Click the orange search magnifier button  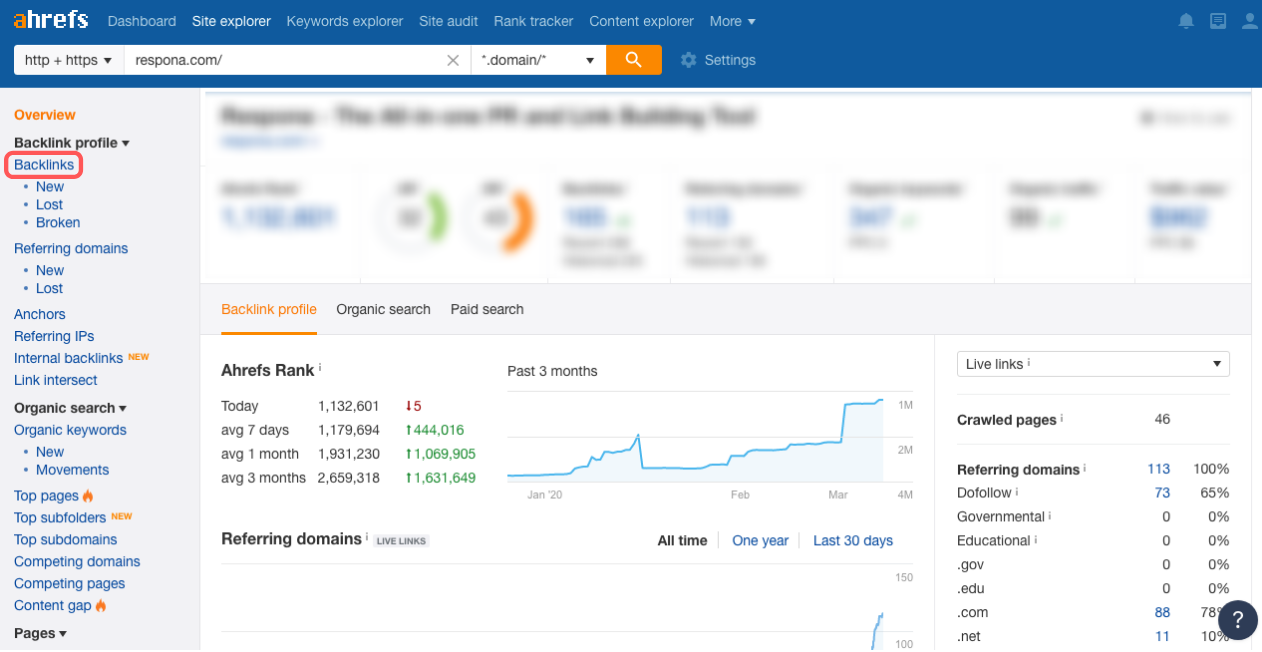point(633,60)
